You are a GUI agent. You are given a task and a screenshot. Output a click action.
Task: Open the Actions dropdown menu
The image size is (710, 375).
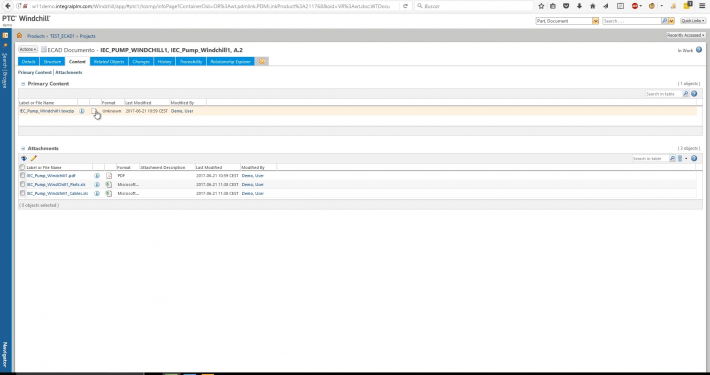[x=28, y=49]
